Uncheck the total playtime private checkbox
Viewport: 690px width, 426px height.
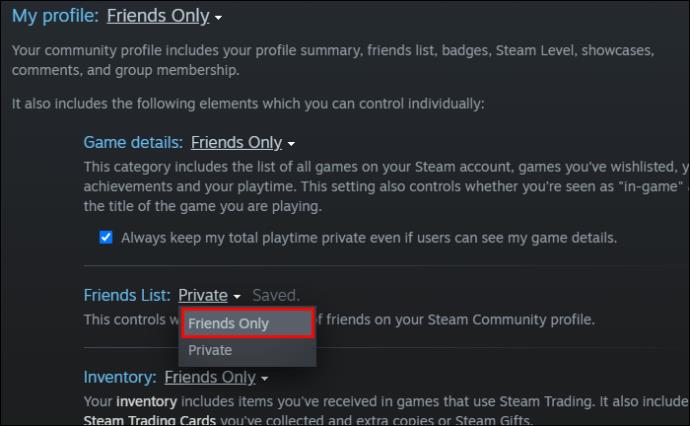(x=106, y=238)
